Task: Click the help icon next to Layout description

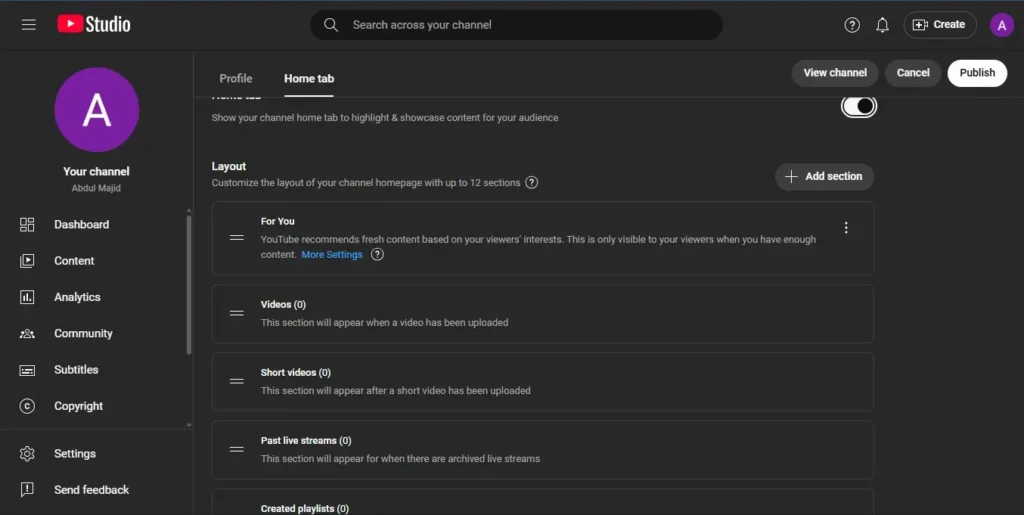Action: click(532, 183)
